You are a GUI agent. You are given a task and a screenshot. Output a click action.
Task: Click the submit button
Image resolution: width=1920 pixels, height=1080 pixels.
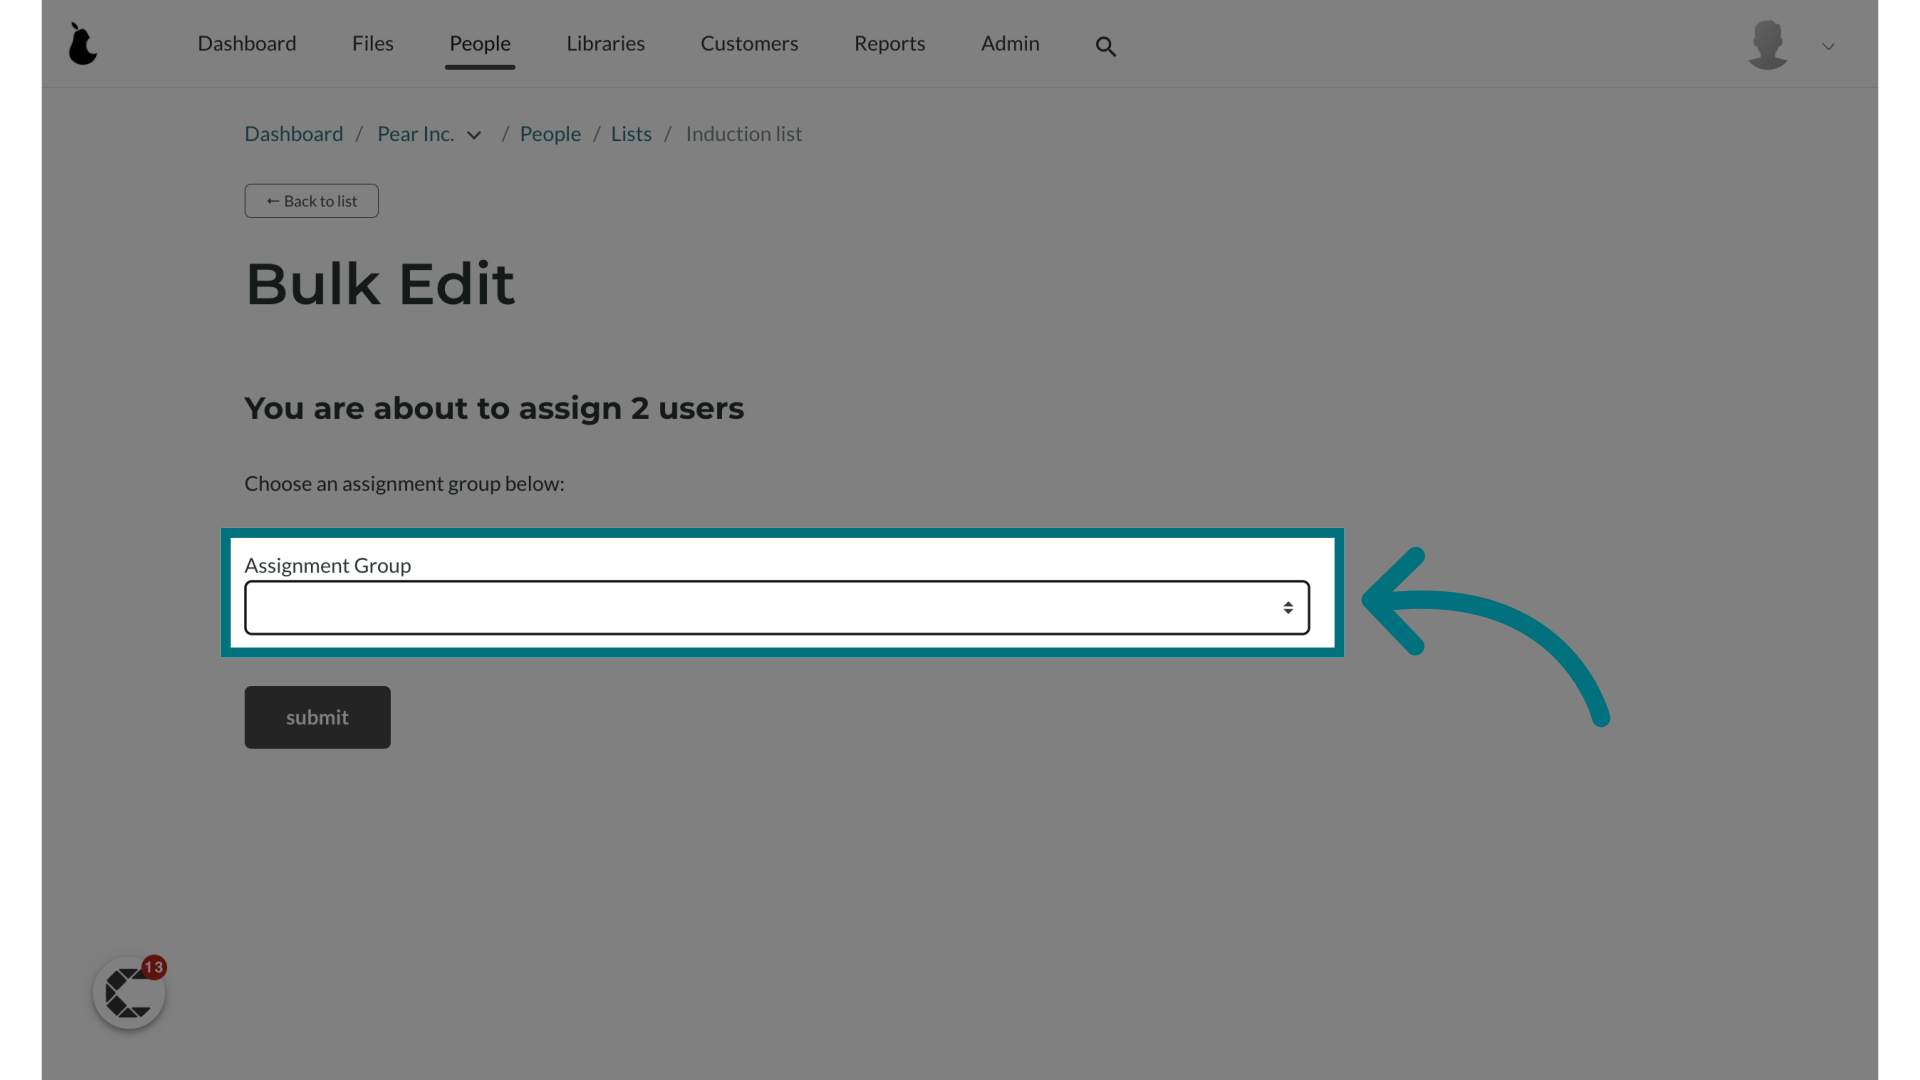pyautogui.click(x=316, y=716)
